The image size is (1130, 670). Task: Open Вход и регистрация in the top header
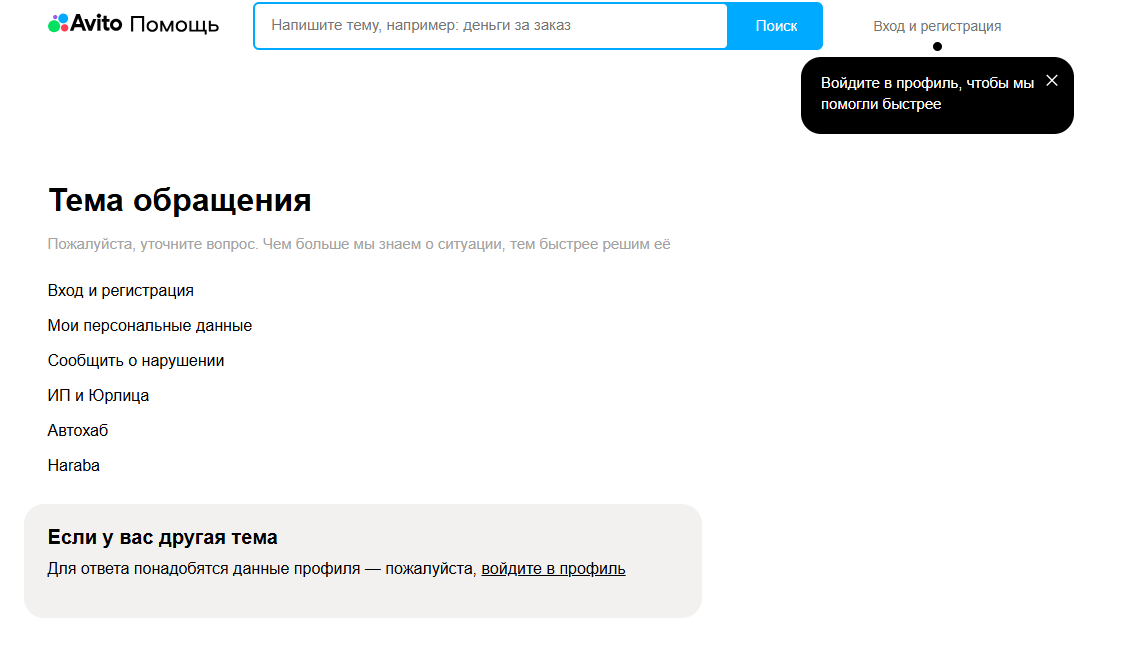pos(936,26)
